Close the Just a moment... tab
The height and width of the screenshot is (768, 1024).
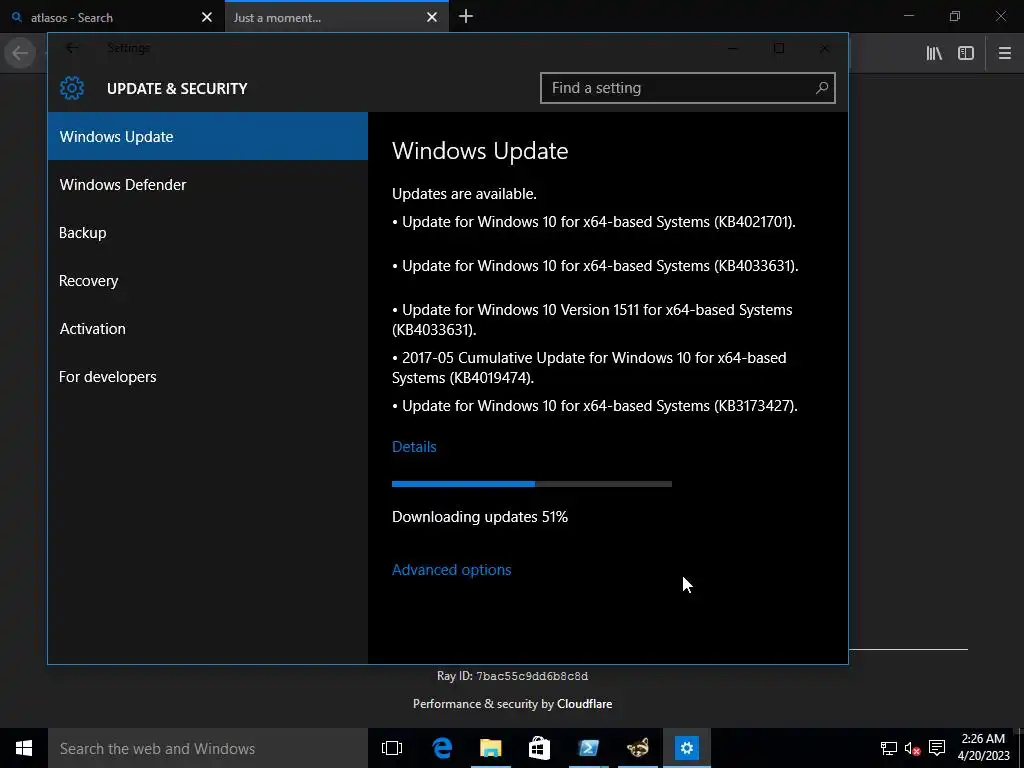432,18
